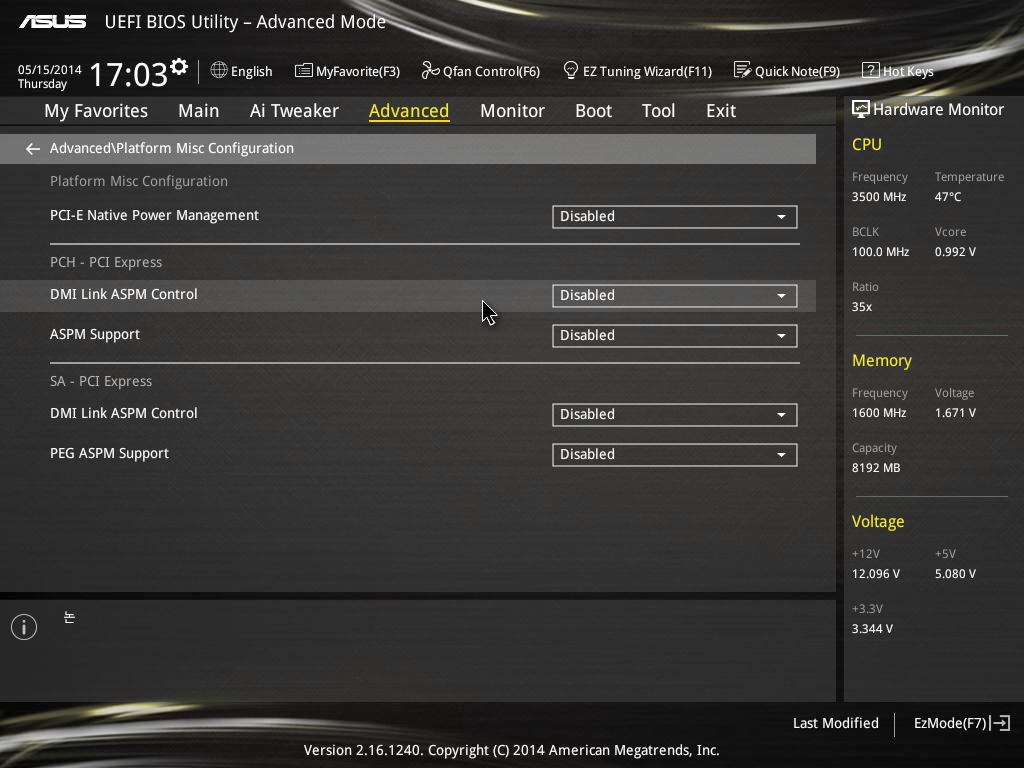
Task: Switch to Ai Tweaker tab
Action: click(x=294, y=111)
